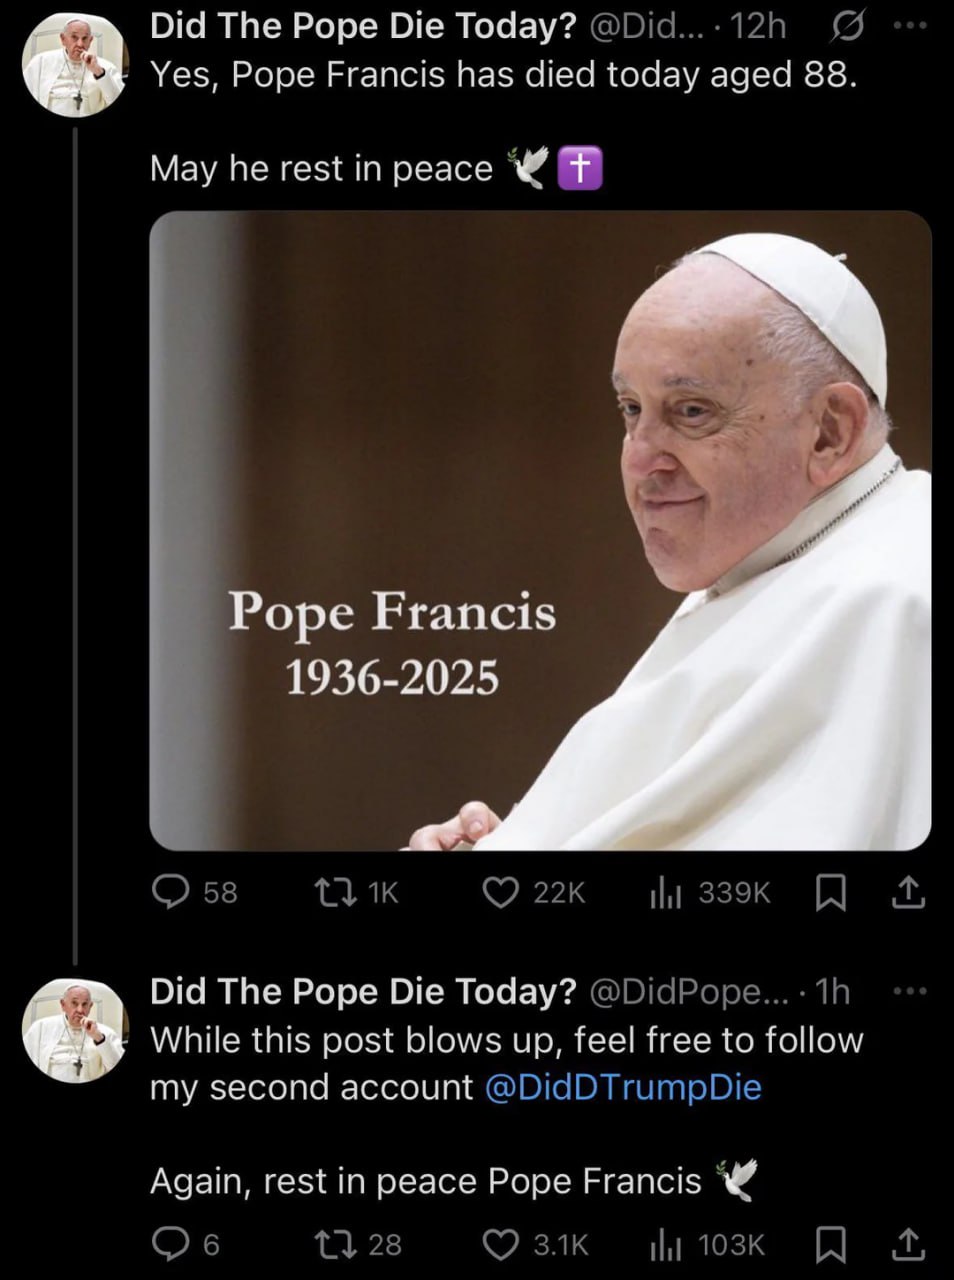Open profile avatar on the first post
Image resolution: width=954 pixels, height=1280 pixels.
tap(75, 66)
